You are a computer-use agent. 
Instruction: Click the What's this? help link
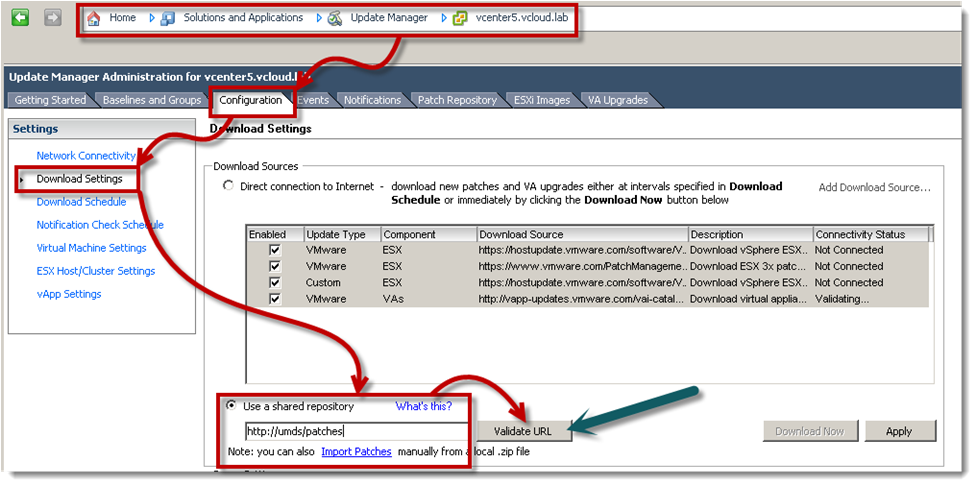pos(424,406)
